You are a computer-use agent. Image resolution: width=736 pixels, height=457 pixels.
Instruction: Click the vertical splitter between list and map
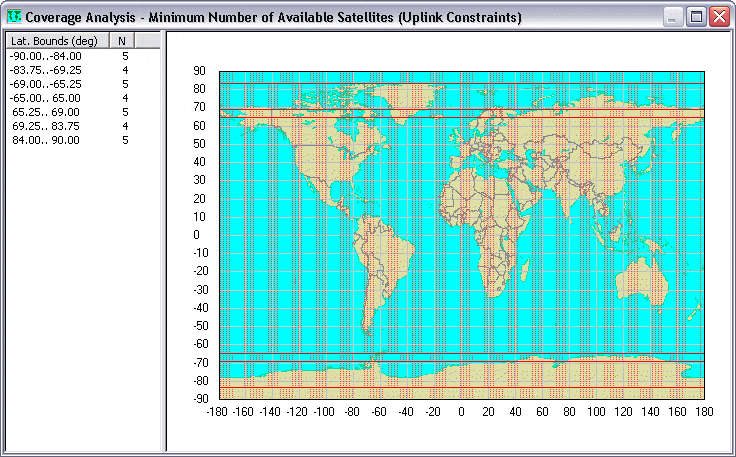pyautogui.click(x=164, y=240)
